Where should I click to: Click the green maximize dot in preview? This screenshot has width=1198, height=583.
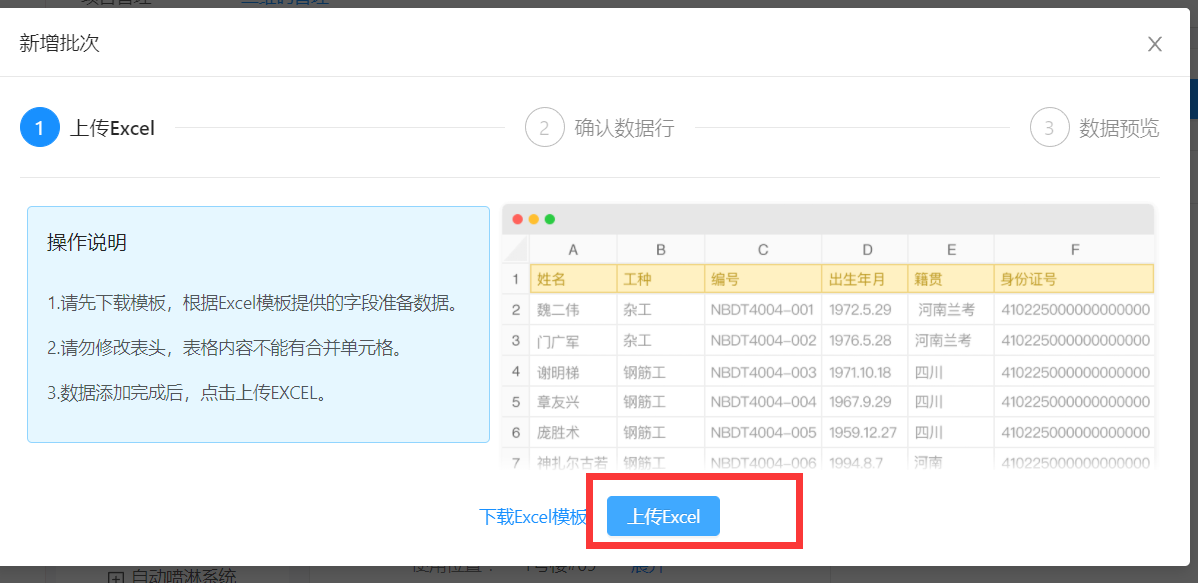click(549, 219)
